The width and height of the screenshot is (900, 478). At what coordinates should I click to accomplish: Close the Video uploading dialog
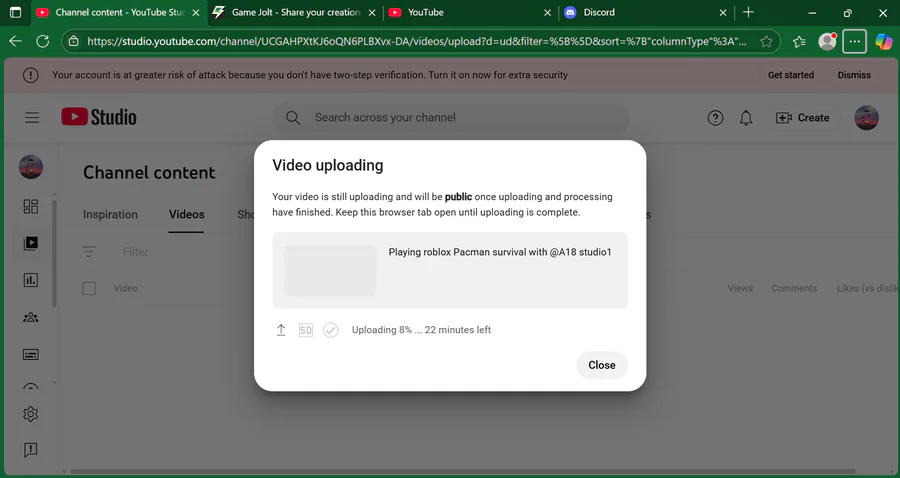tap(602, 365)
